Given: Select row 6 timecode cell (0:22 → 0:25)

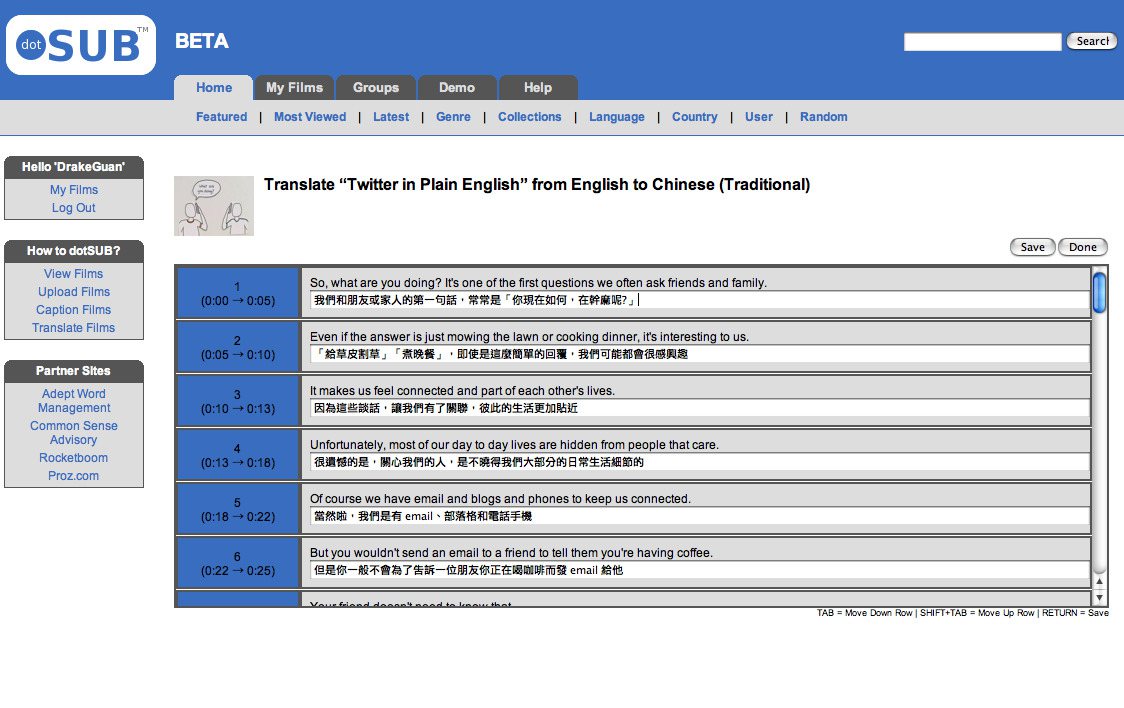Looking at the screenshot, I should click(x=237, y=563).
